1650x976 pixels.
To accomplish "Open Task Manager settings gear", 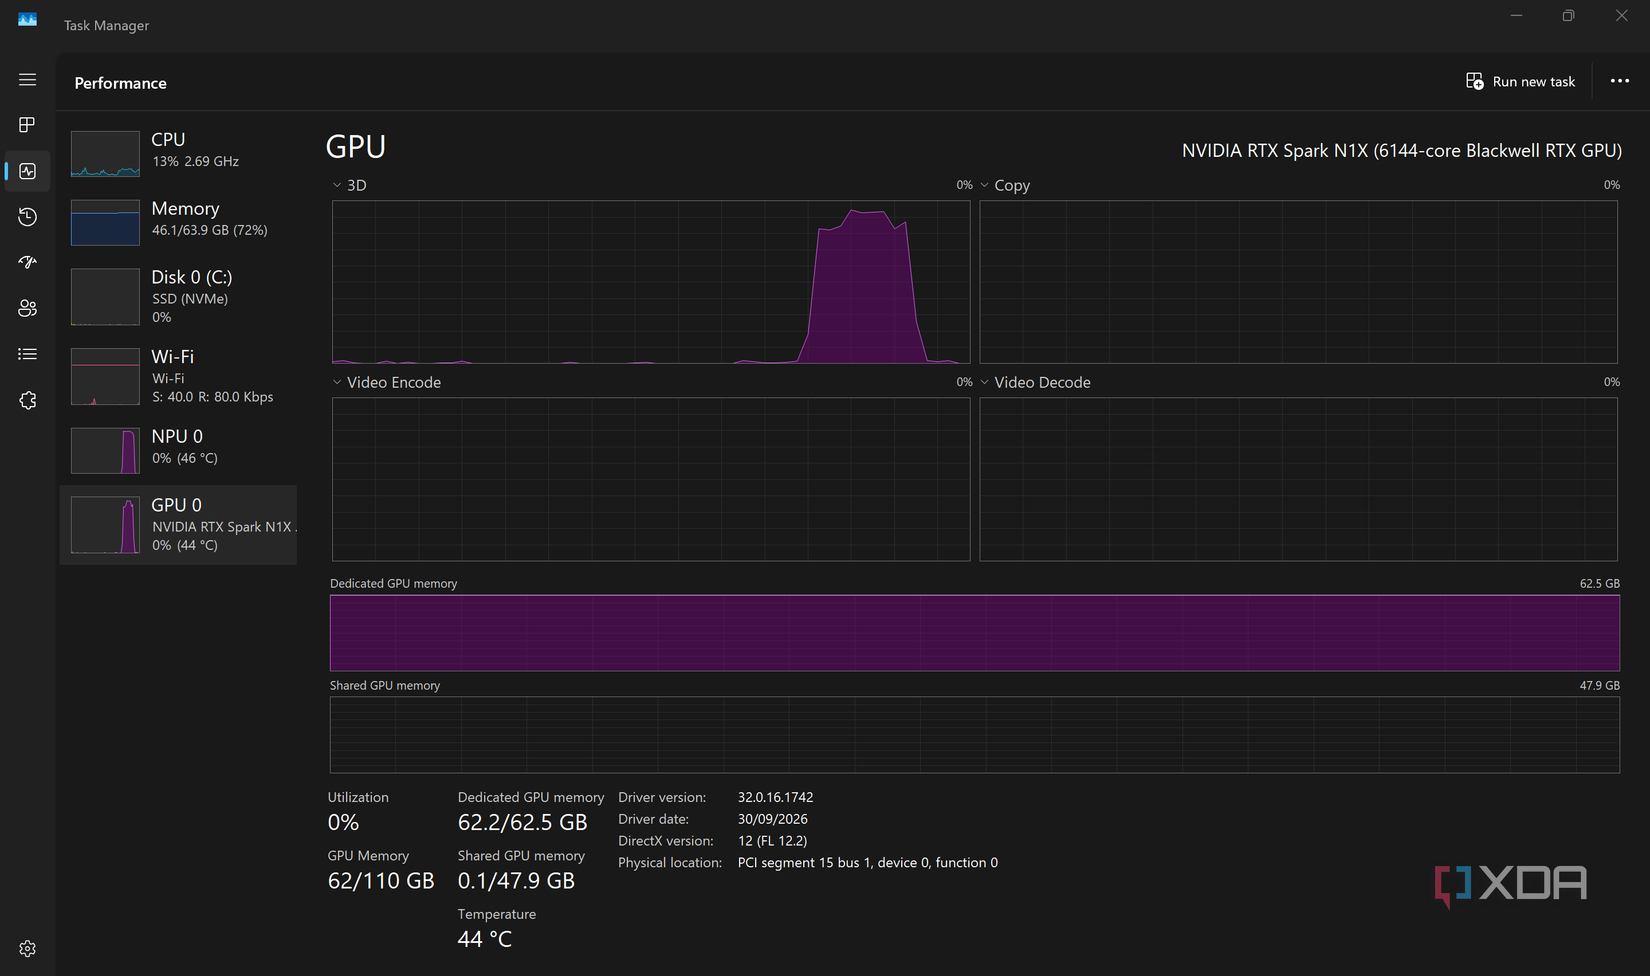I will click(28, 948).
